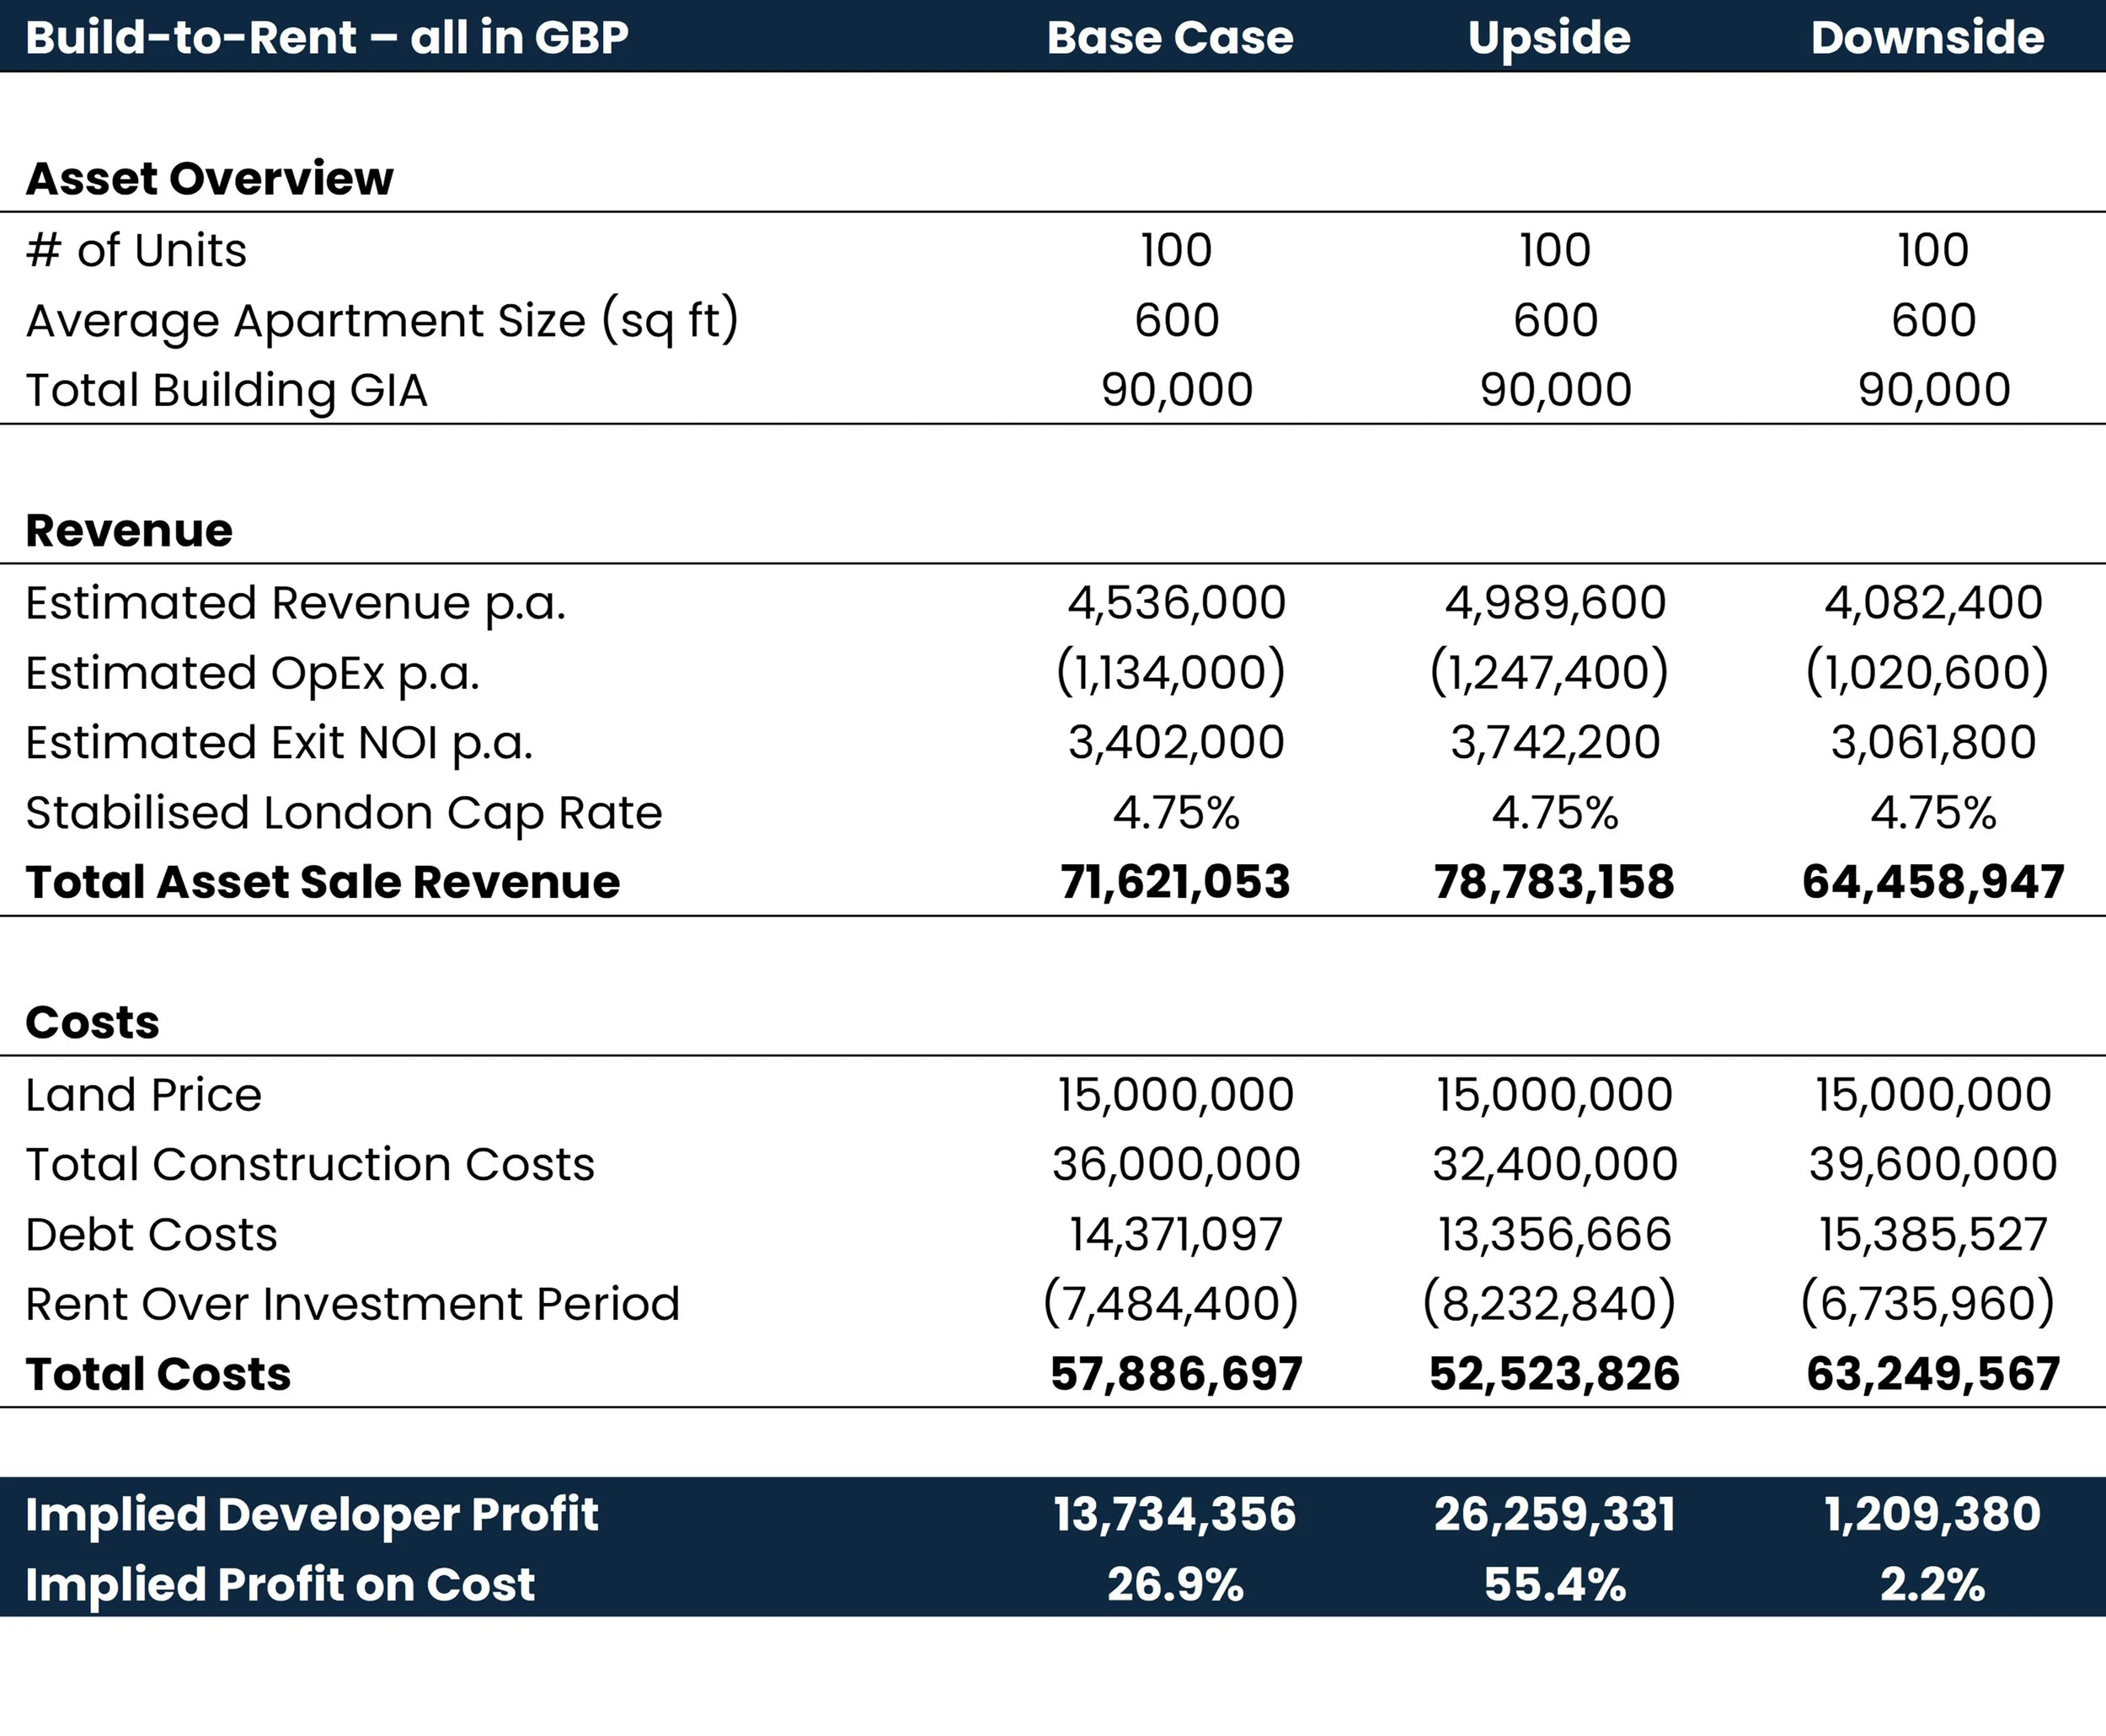Click Base Case Debt Costs 14,371,097

1175,1234
